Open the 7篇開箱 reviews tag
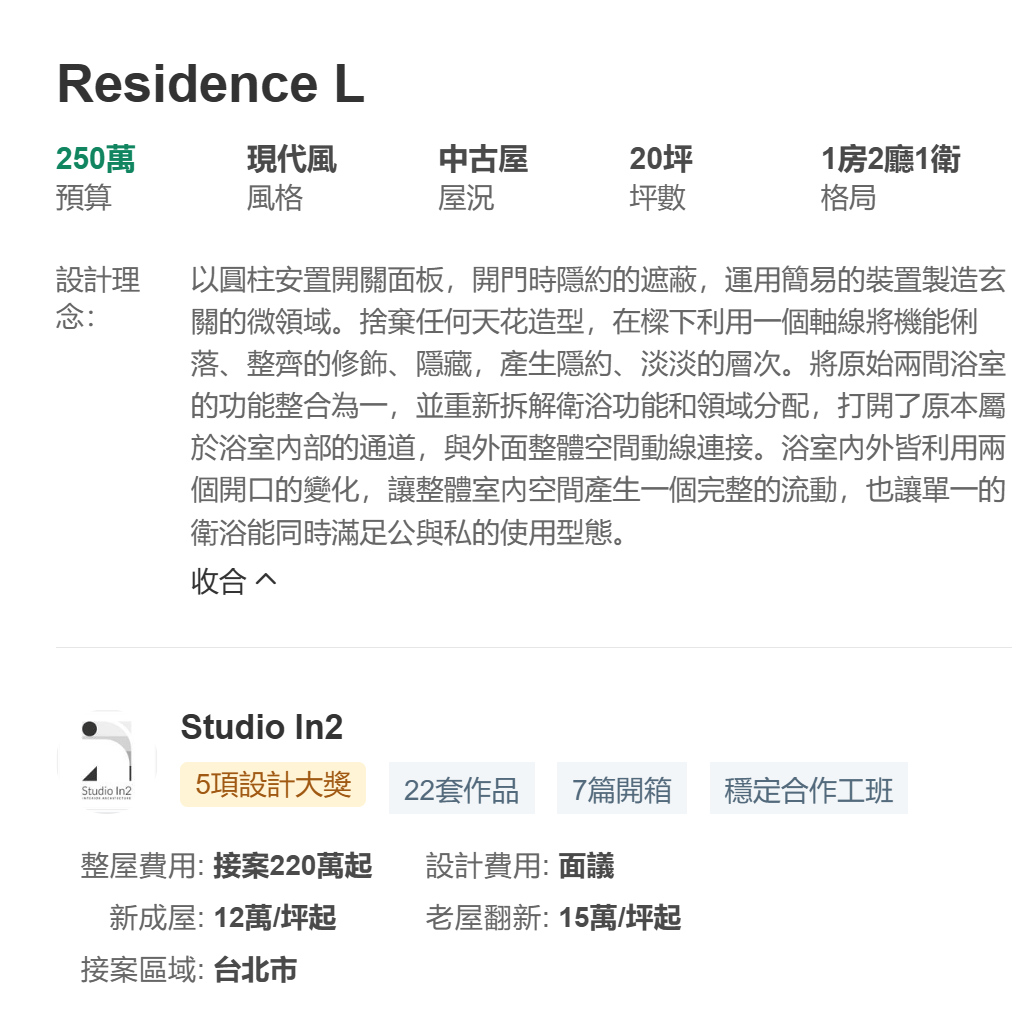Viewport: 1022px width, 1013px height. point(621,789)
